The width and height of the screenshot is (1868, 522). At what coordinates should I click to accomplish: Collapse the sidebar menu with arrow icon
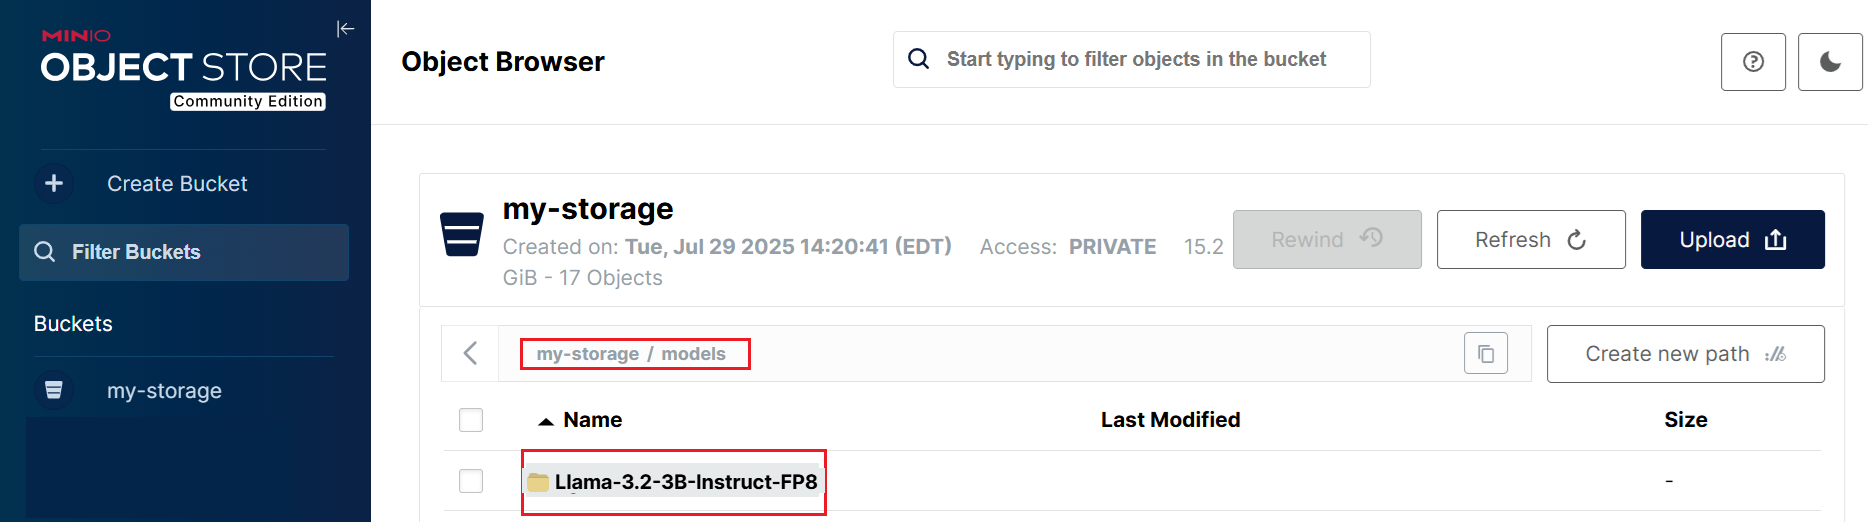[x=345, y=29]
